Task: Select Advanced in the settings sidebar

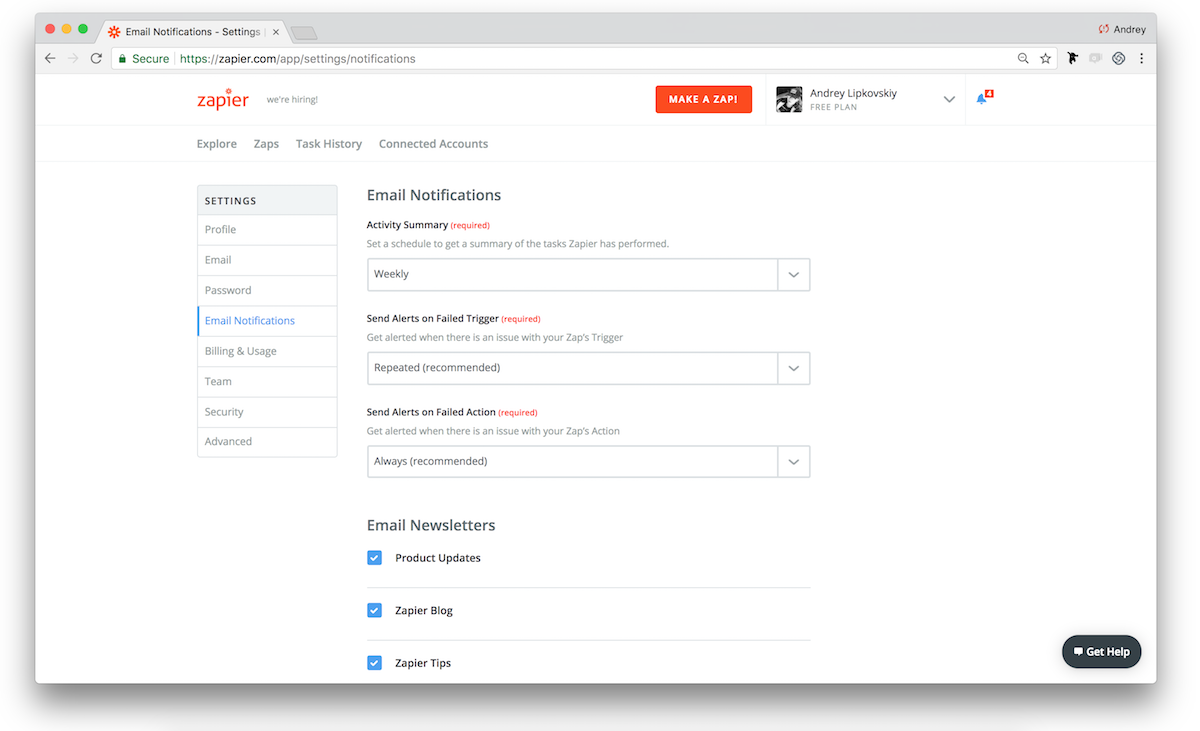Action: (267, 442)
